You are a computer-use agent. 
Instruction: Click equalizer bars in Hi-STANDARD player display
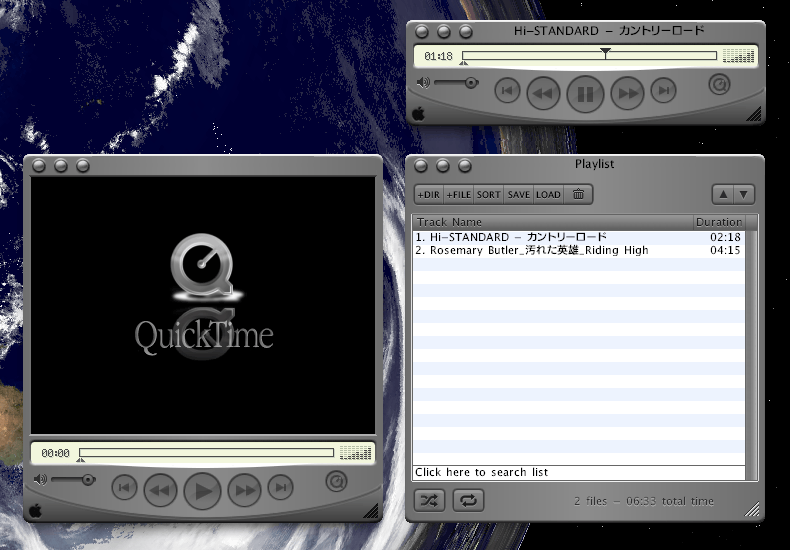click(738, 56)
